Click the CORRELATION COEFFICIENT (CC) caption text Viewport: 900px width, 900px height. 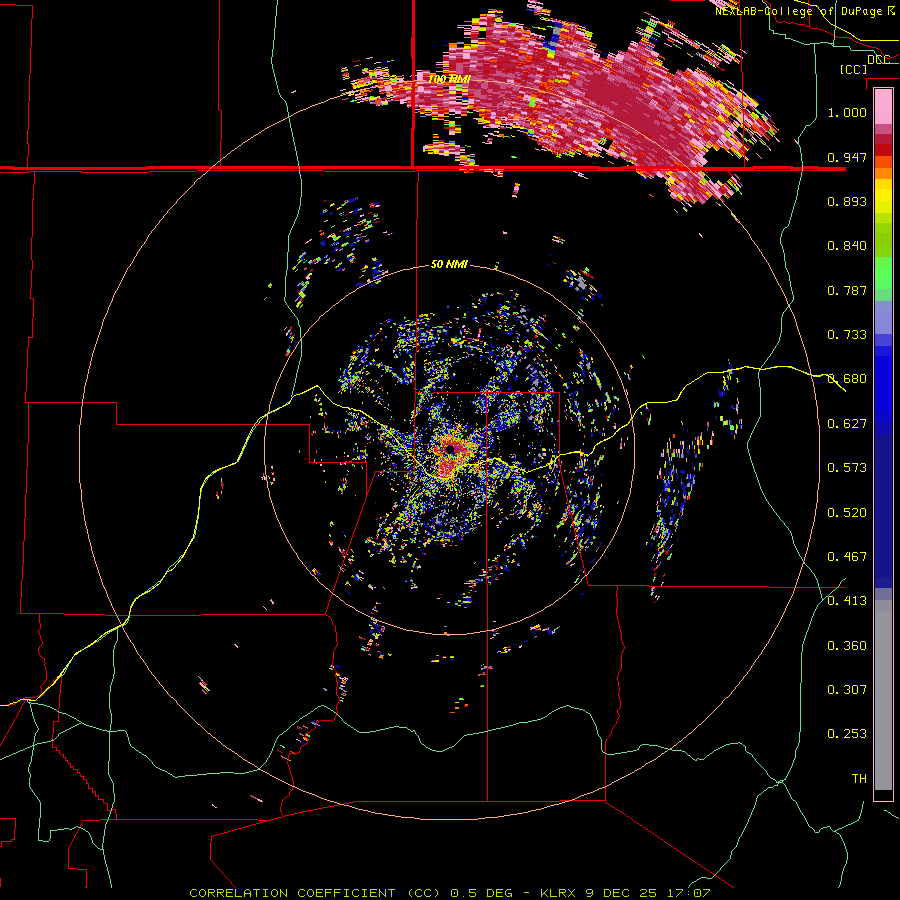point(315,893)
